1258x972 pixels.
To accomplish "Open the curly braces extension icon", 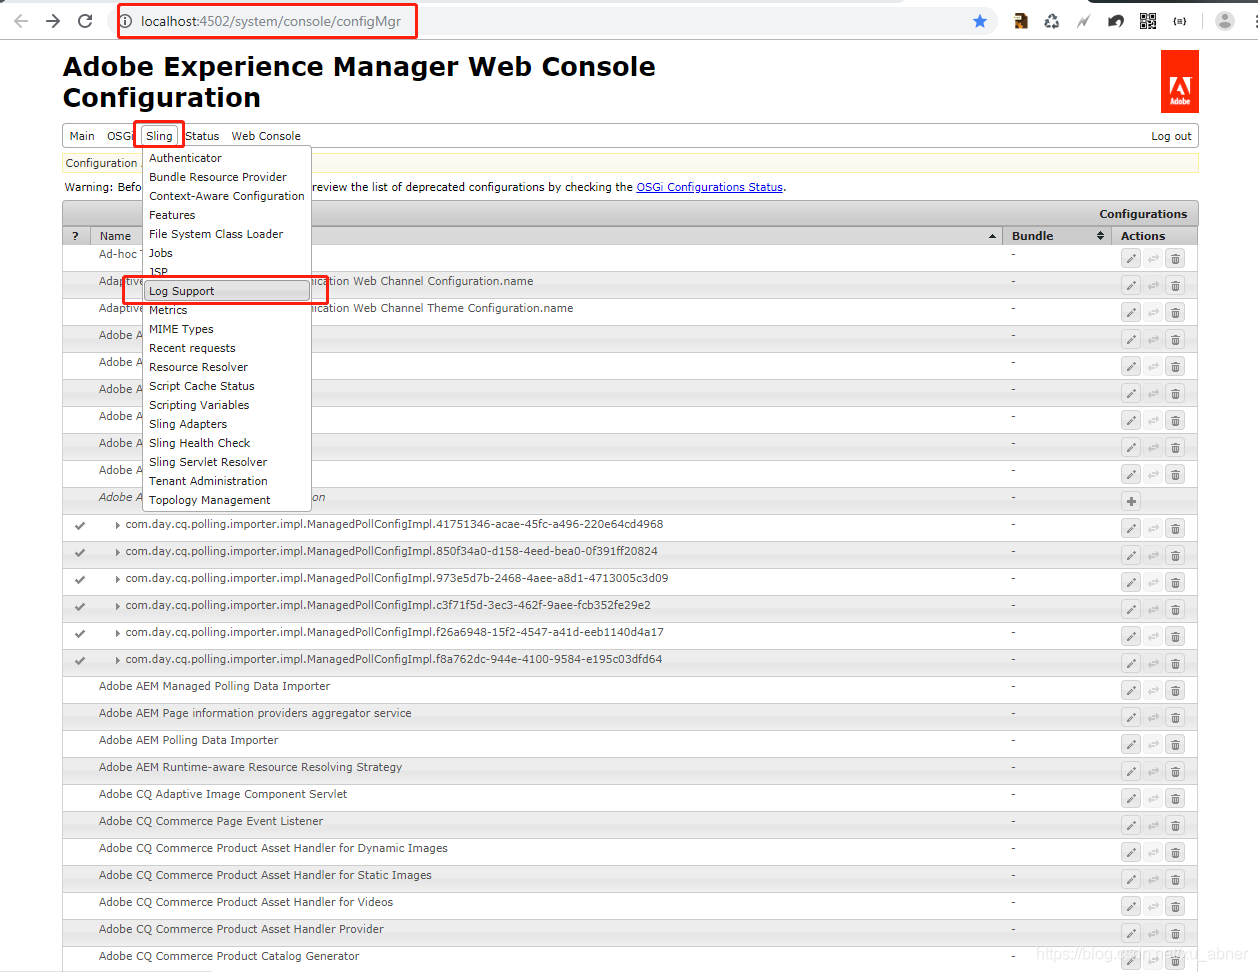I will point(1180,21).
